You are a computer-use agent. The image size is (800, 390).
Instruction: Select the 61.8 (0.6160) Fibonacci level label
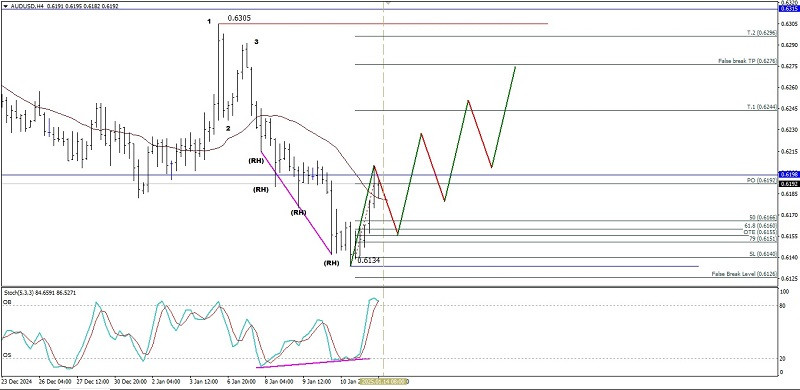[x=761, y=225]
